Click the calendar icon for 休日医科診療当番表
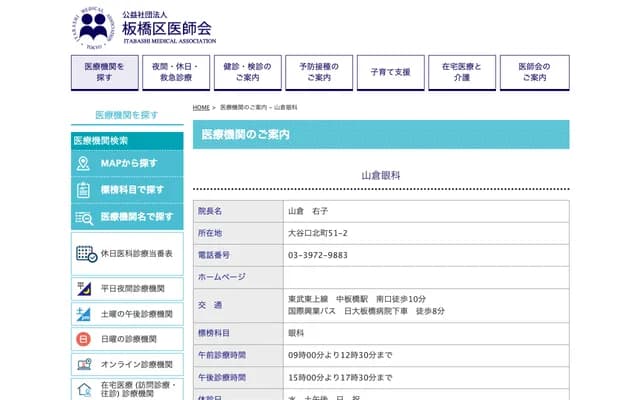Screen dimensions: 640x400 coord(85,254)
